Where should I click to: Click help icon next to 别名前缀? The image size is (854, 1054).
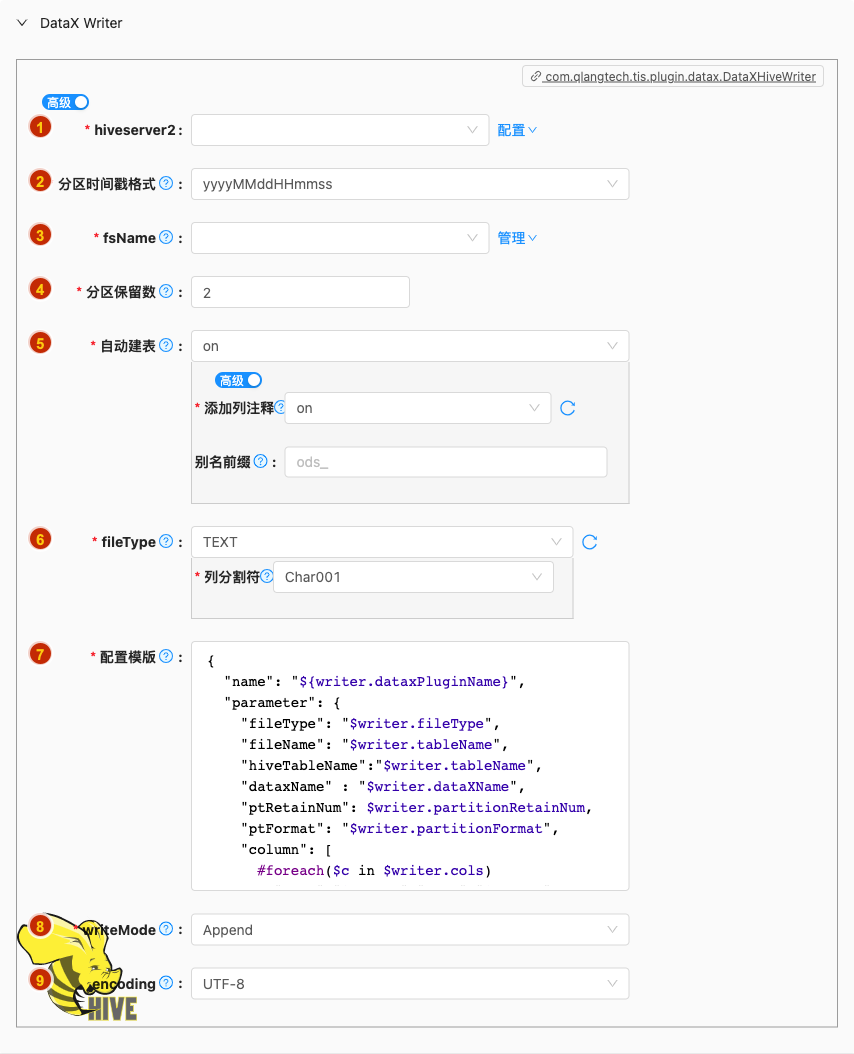[261, 461]
